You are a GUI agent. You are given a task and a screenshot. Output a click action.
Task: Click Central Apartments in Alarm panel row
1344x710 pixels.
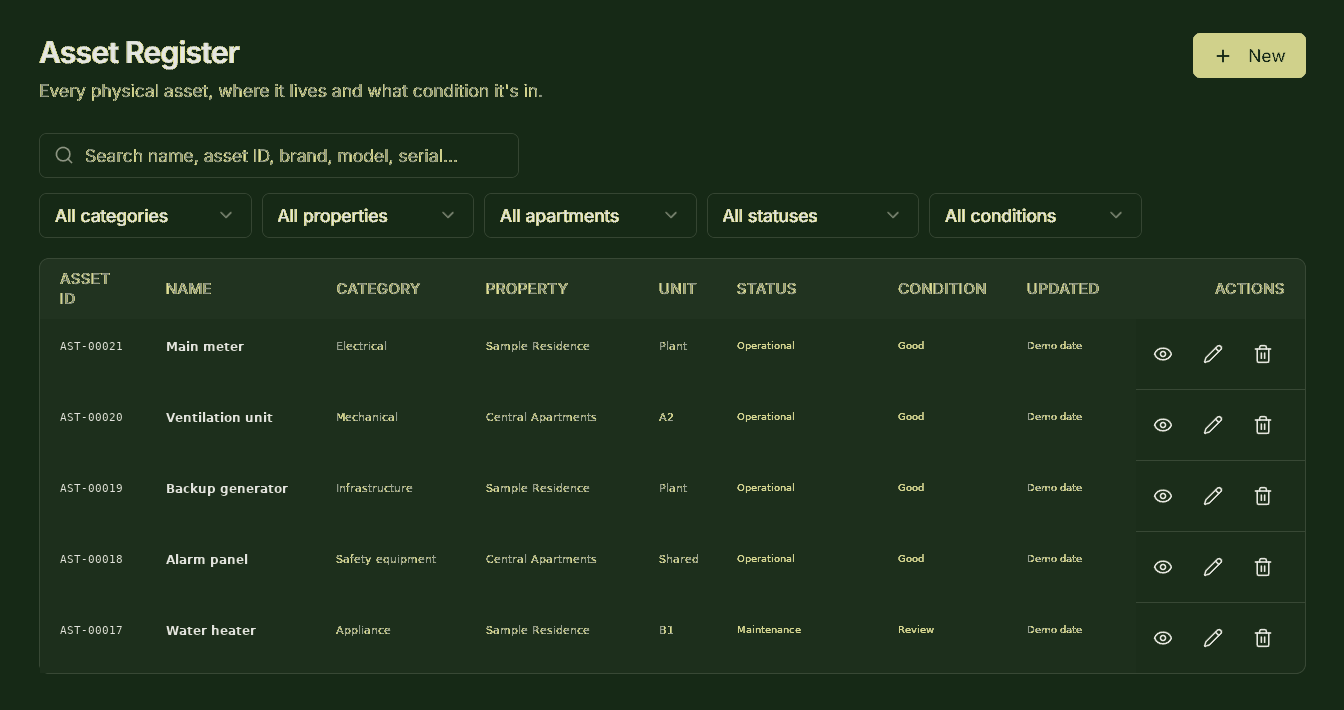pyautogui.click(x=541, y=559)
